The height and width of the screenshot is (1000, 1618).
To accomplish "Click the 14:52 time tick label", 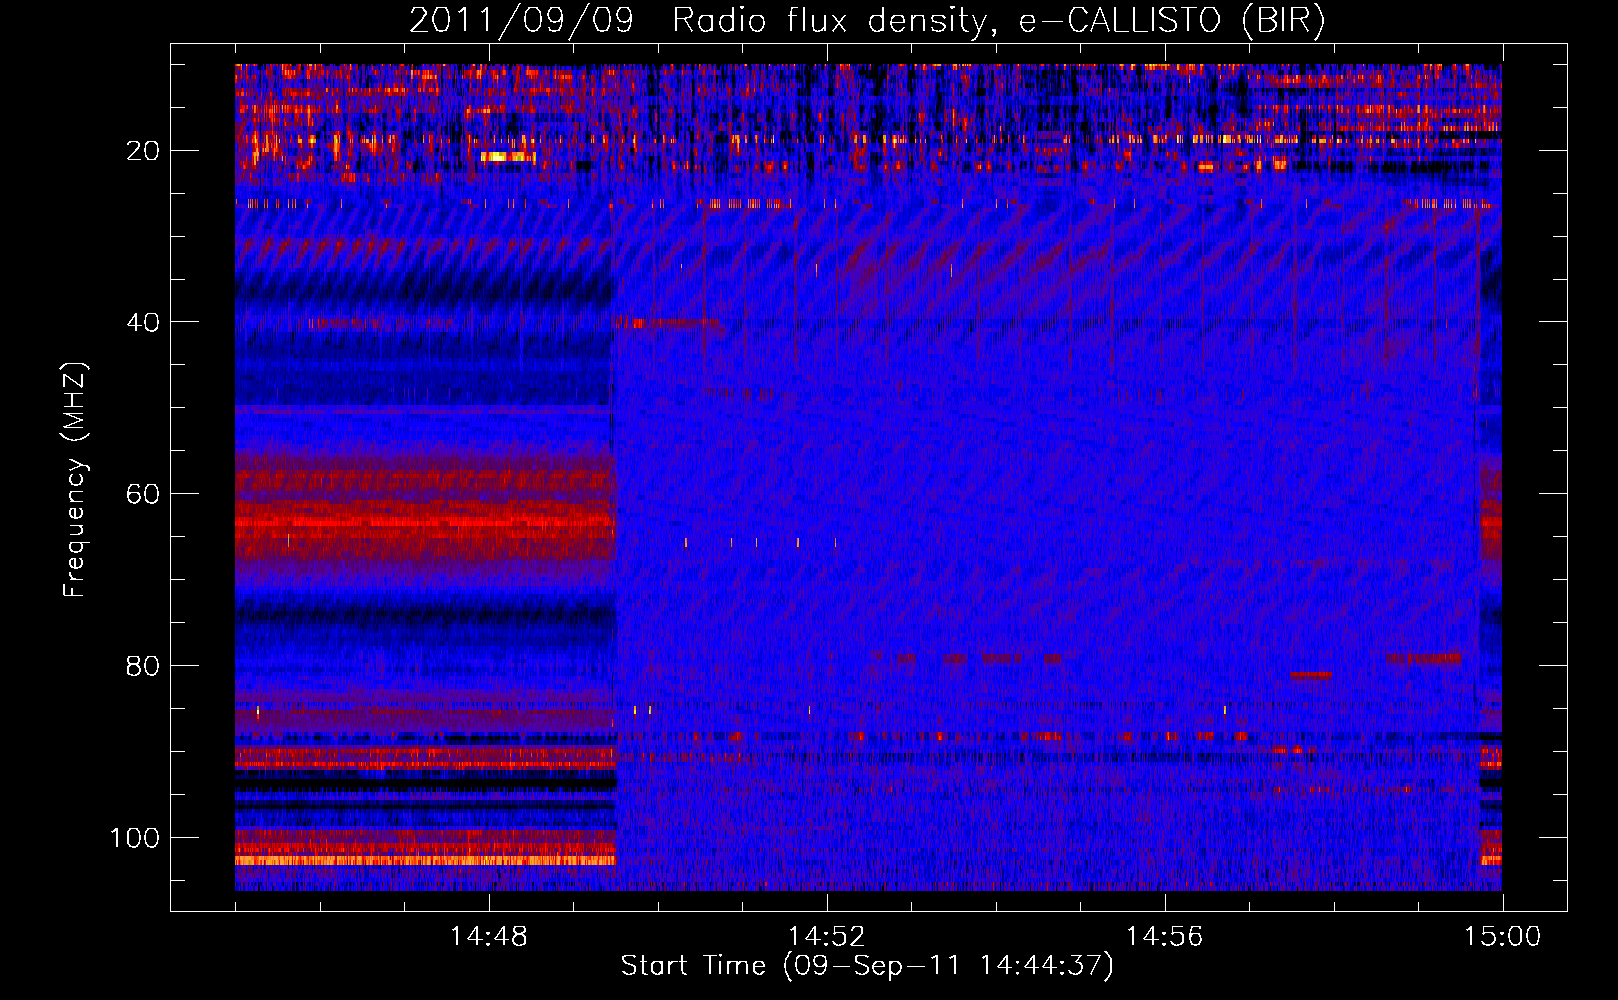I will point(827,937).
